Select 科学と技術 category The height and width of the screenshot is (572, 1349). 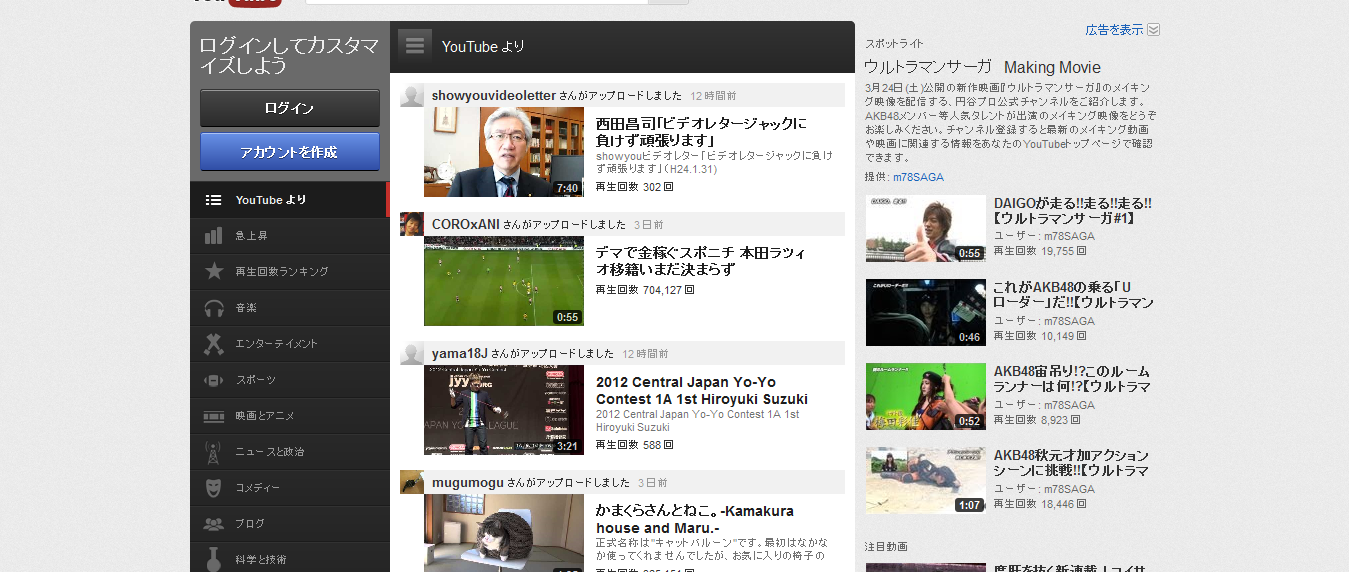[290, 558]
